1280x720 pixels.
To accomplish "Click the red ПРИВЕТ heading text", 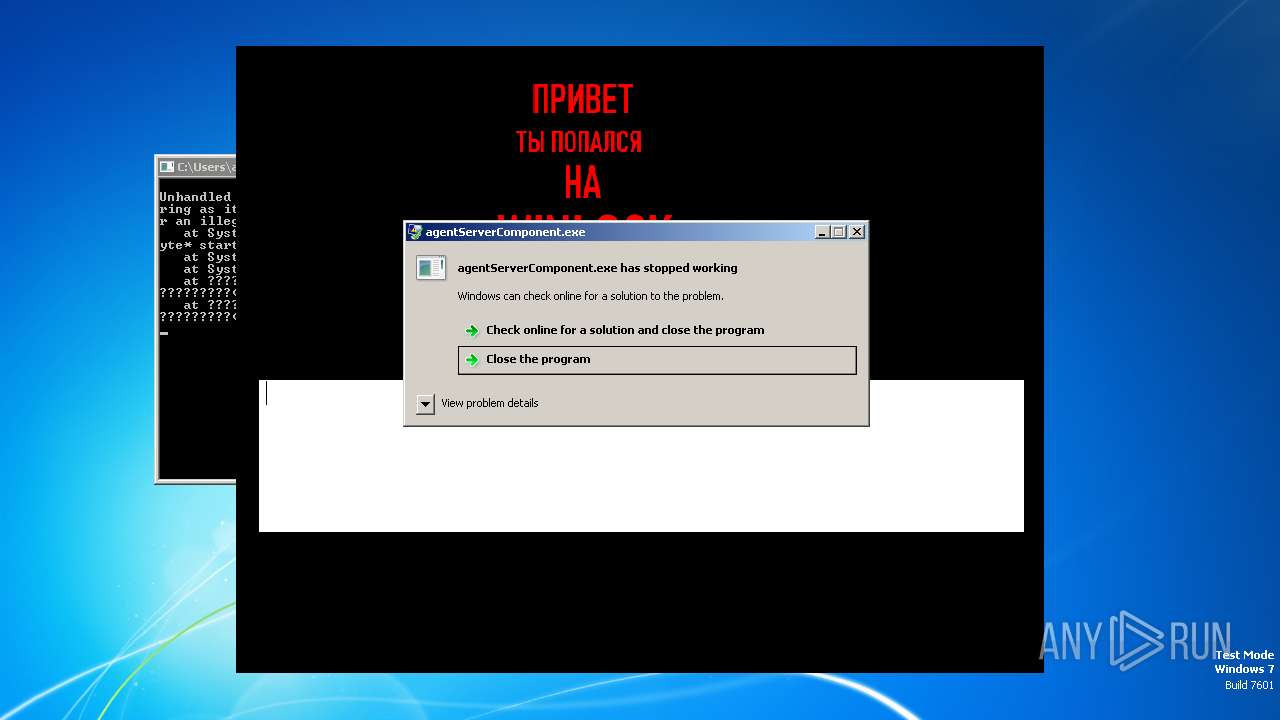I will coord(582,100).
